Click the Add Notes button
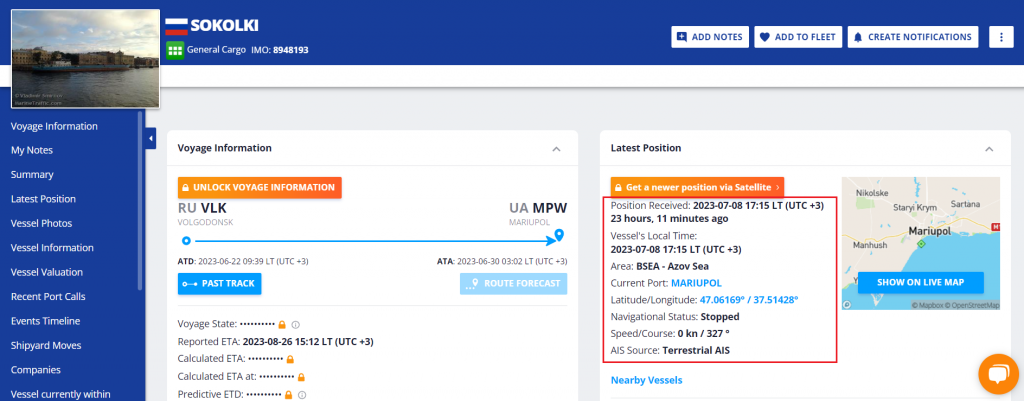The width and height of the screenshot is (1024, 401). coord(709,37)
